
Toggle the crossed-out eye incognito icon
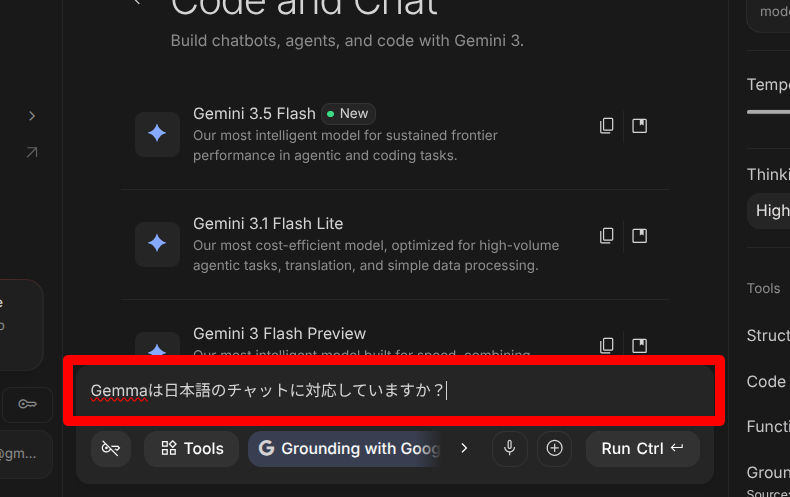click(111, 448)
